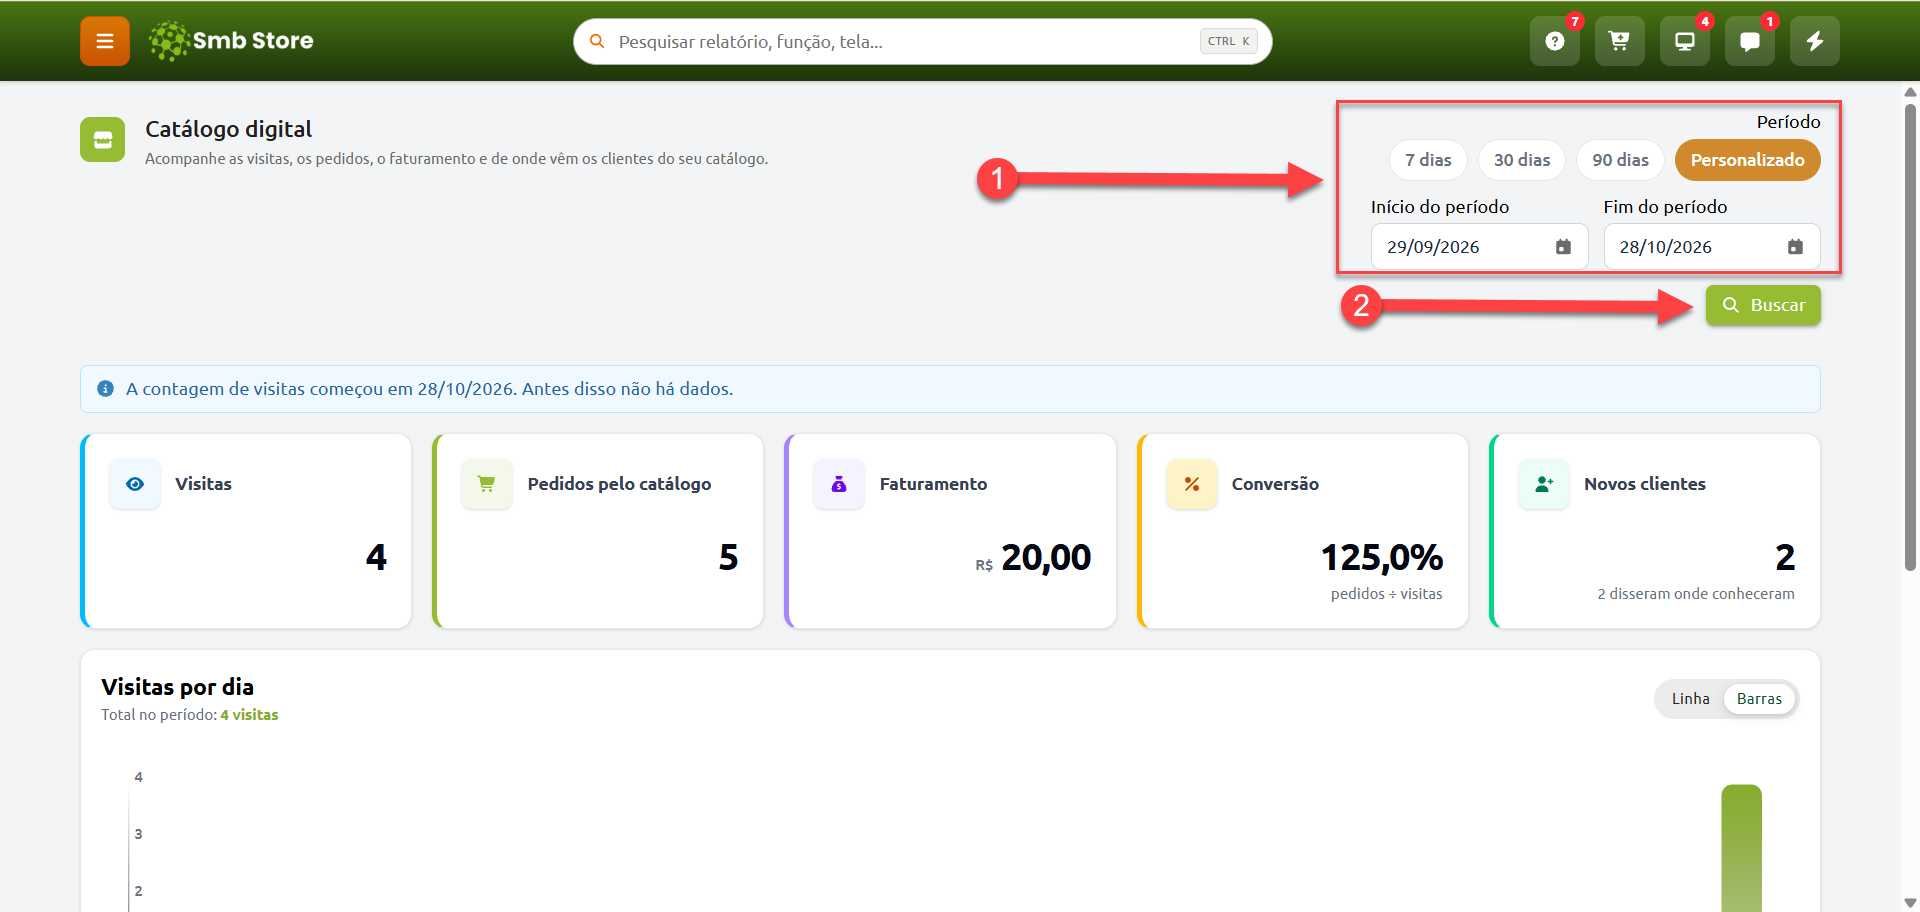Select the Personalizado period
This screenshot has width=1920, height=912.
click(x=1747, y=160)
